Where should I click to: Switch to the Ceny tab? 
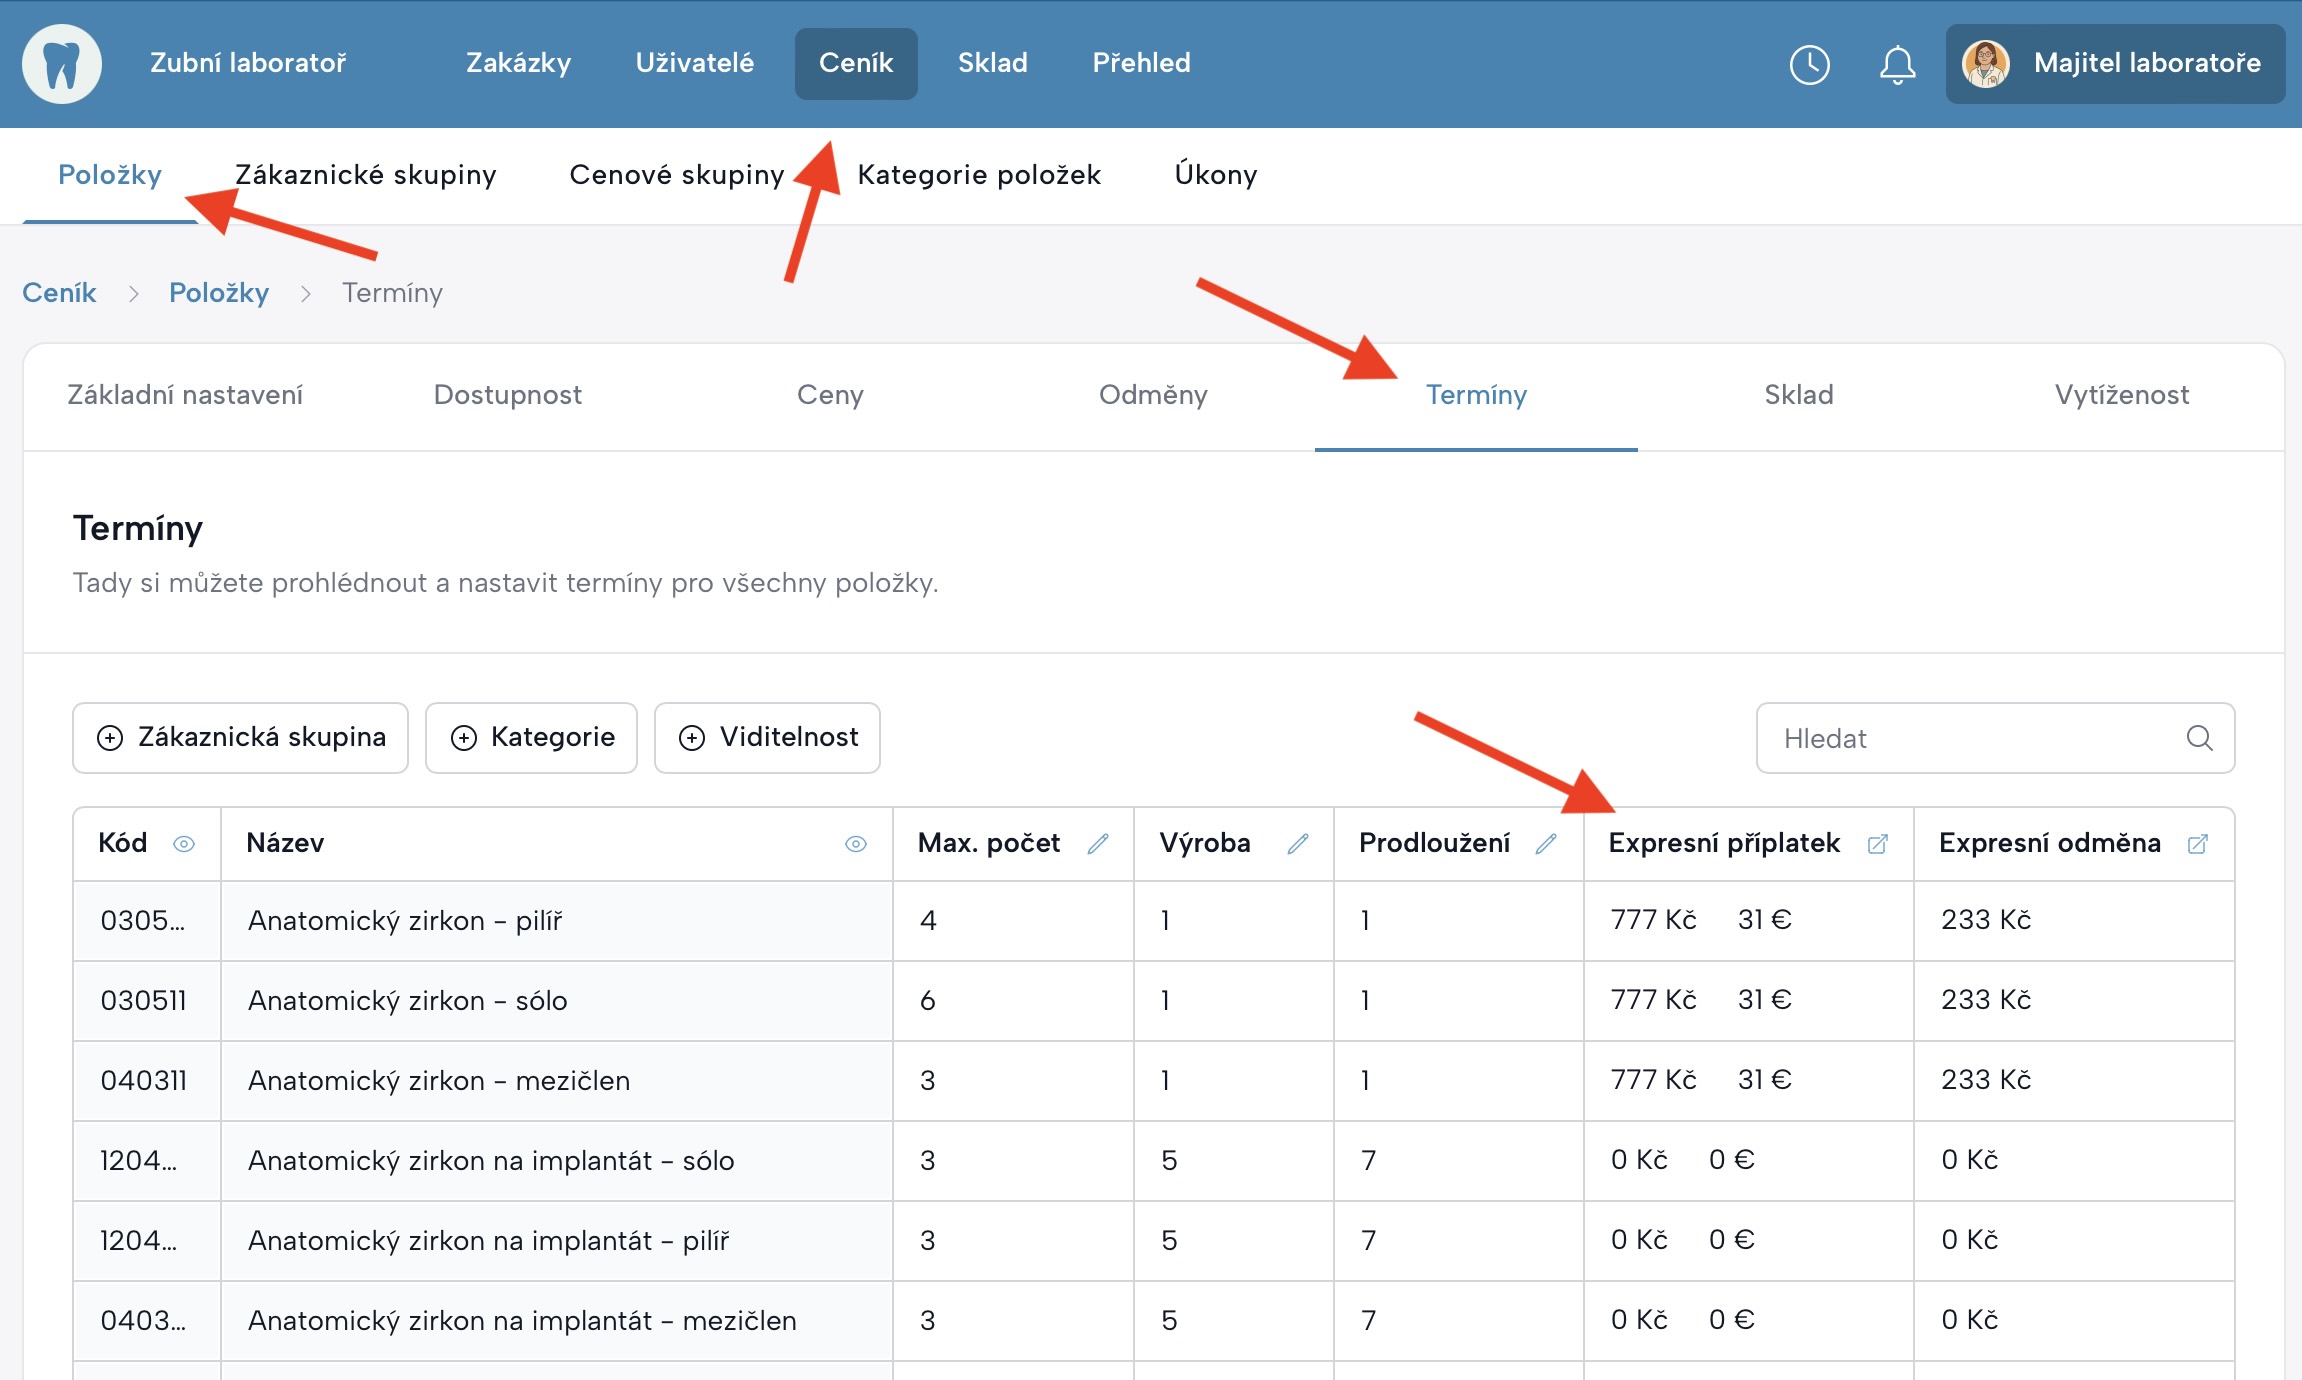pos(830,395)
